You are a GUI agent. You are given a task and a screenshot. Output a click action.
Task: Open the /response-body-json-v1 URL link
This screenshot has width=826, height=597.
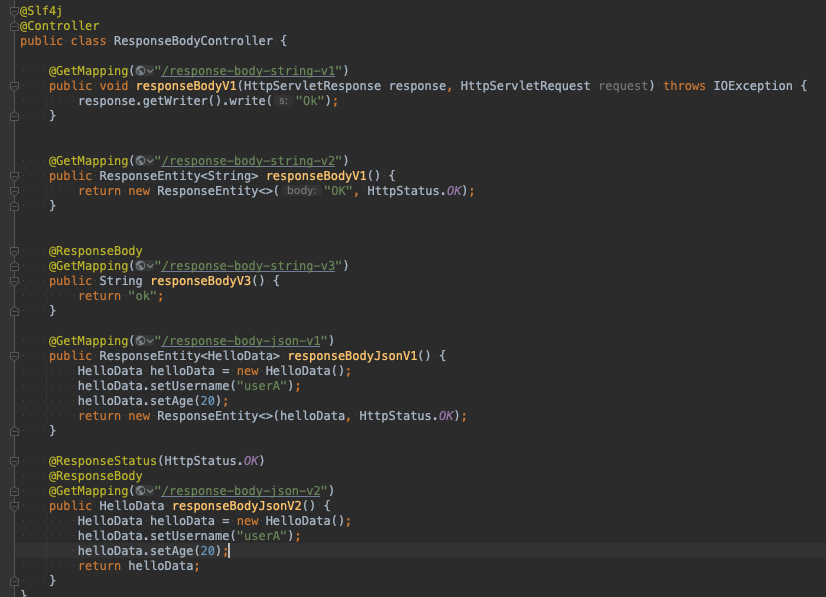241,341
